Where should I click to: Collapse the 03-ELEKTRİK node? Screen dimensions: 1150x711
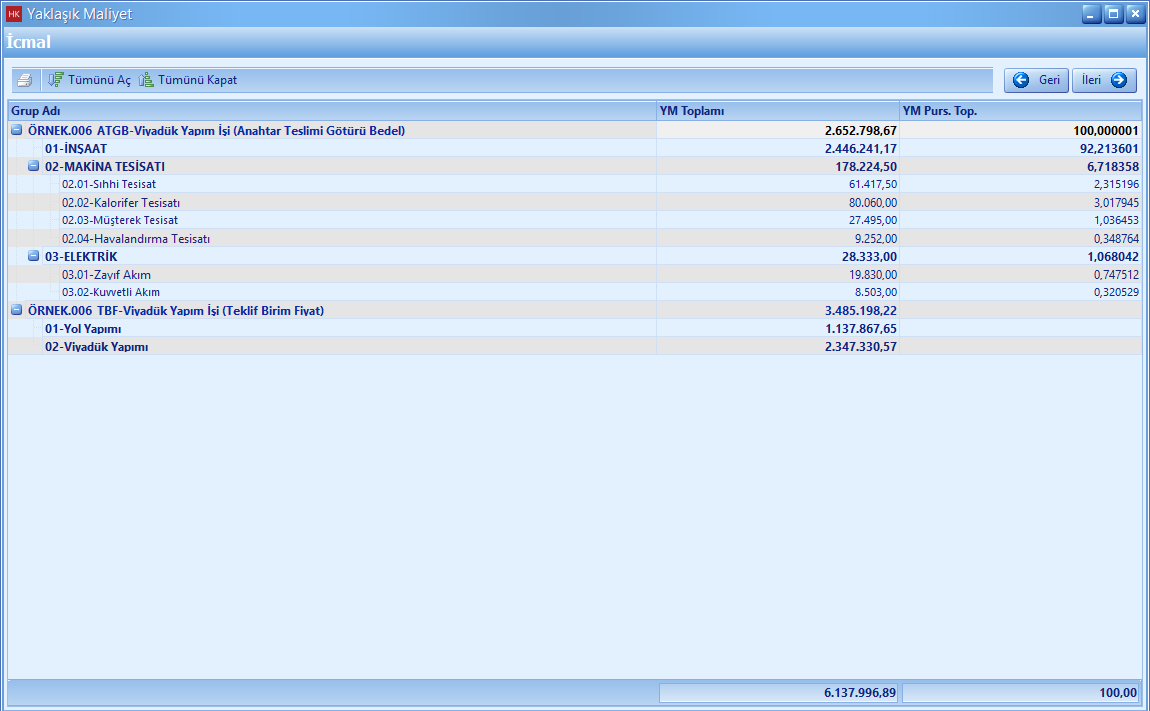pyautogui.click(x=33, y=257)
